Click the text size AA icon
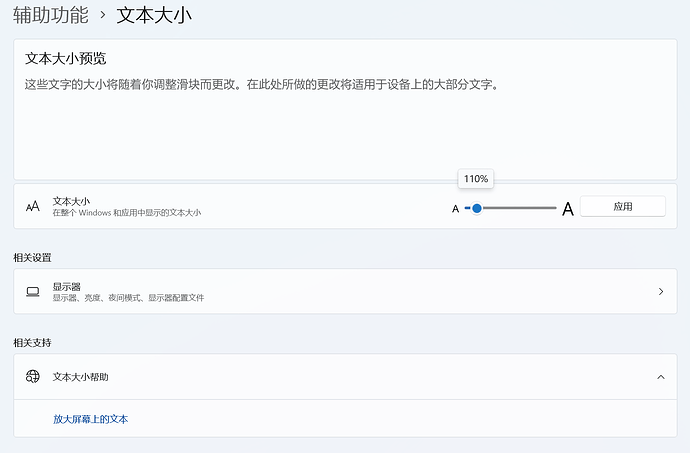 point(33,206)
